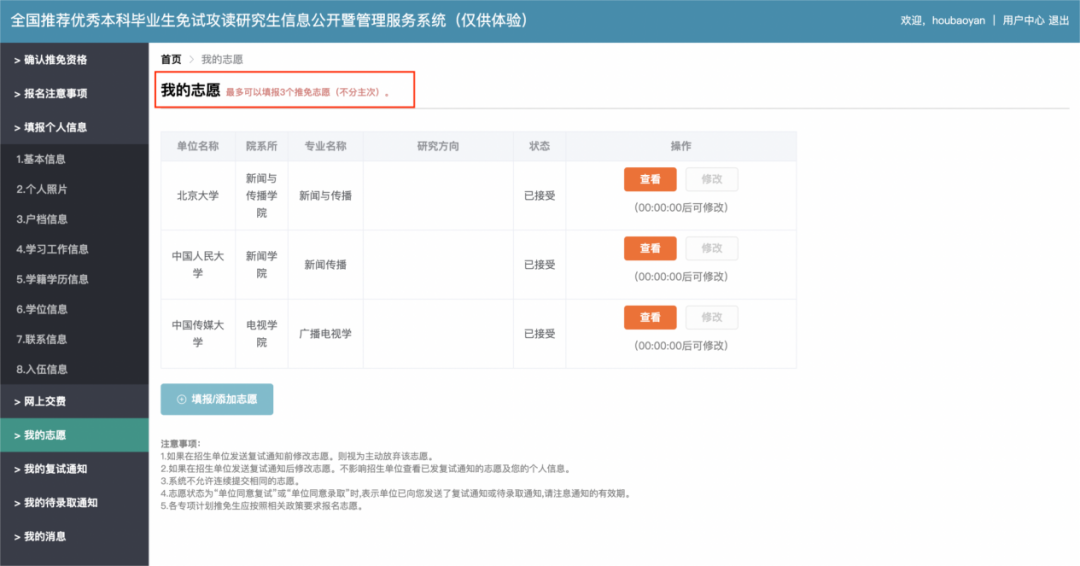Click the 单位名称 column header
1080x566 pixels.
point(198,146)
